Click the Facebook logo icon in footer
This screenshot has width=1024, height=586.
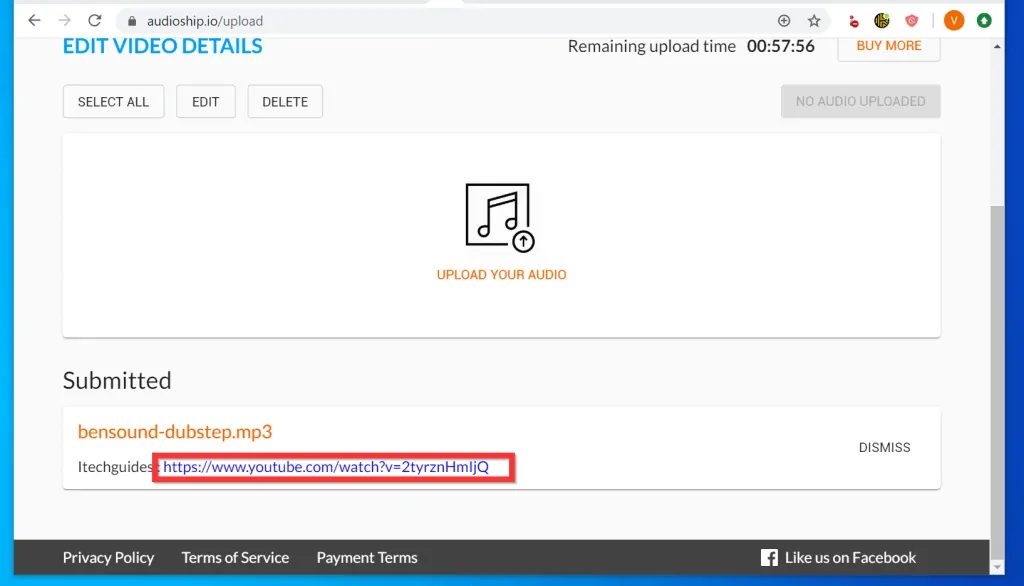[769, 557]
